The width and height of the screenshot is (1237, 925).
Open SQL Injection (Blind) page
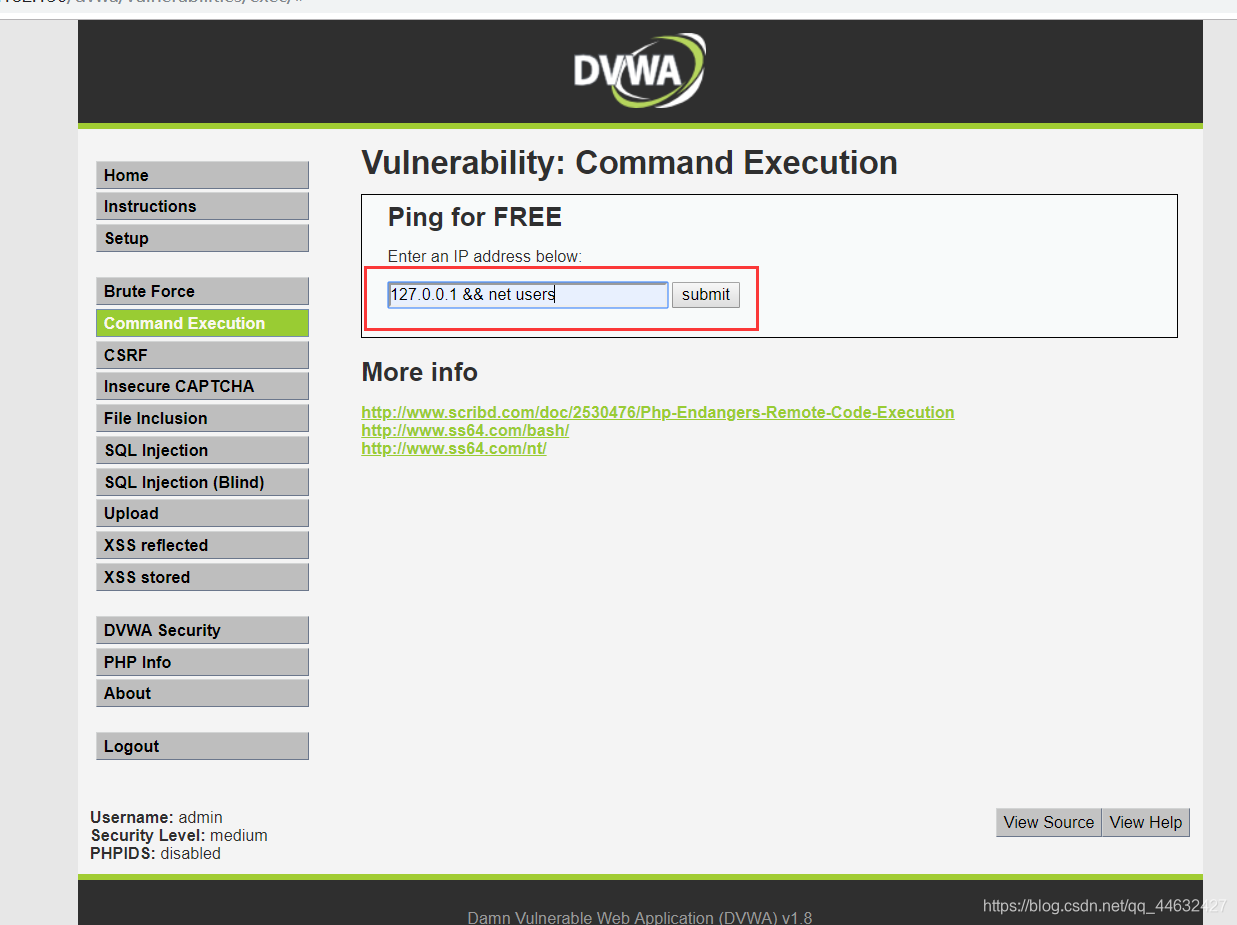pyautogui.click(x=202, y=482)
